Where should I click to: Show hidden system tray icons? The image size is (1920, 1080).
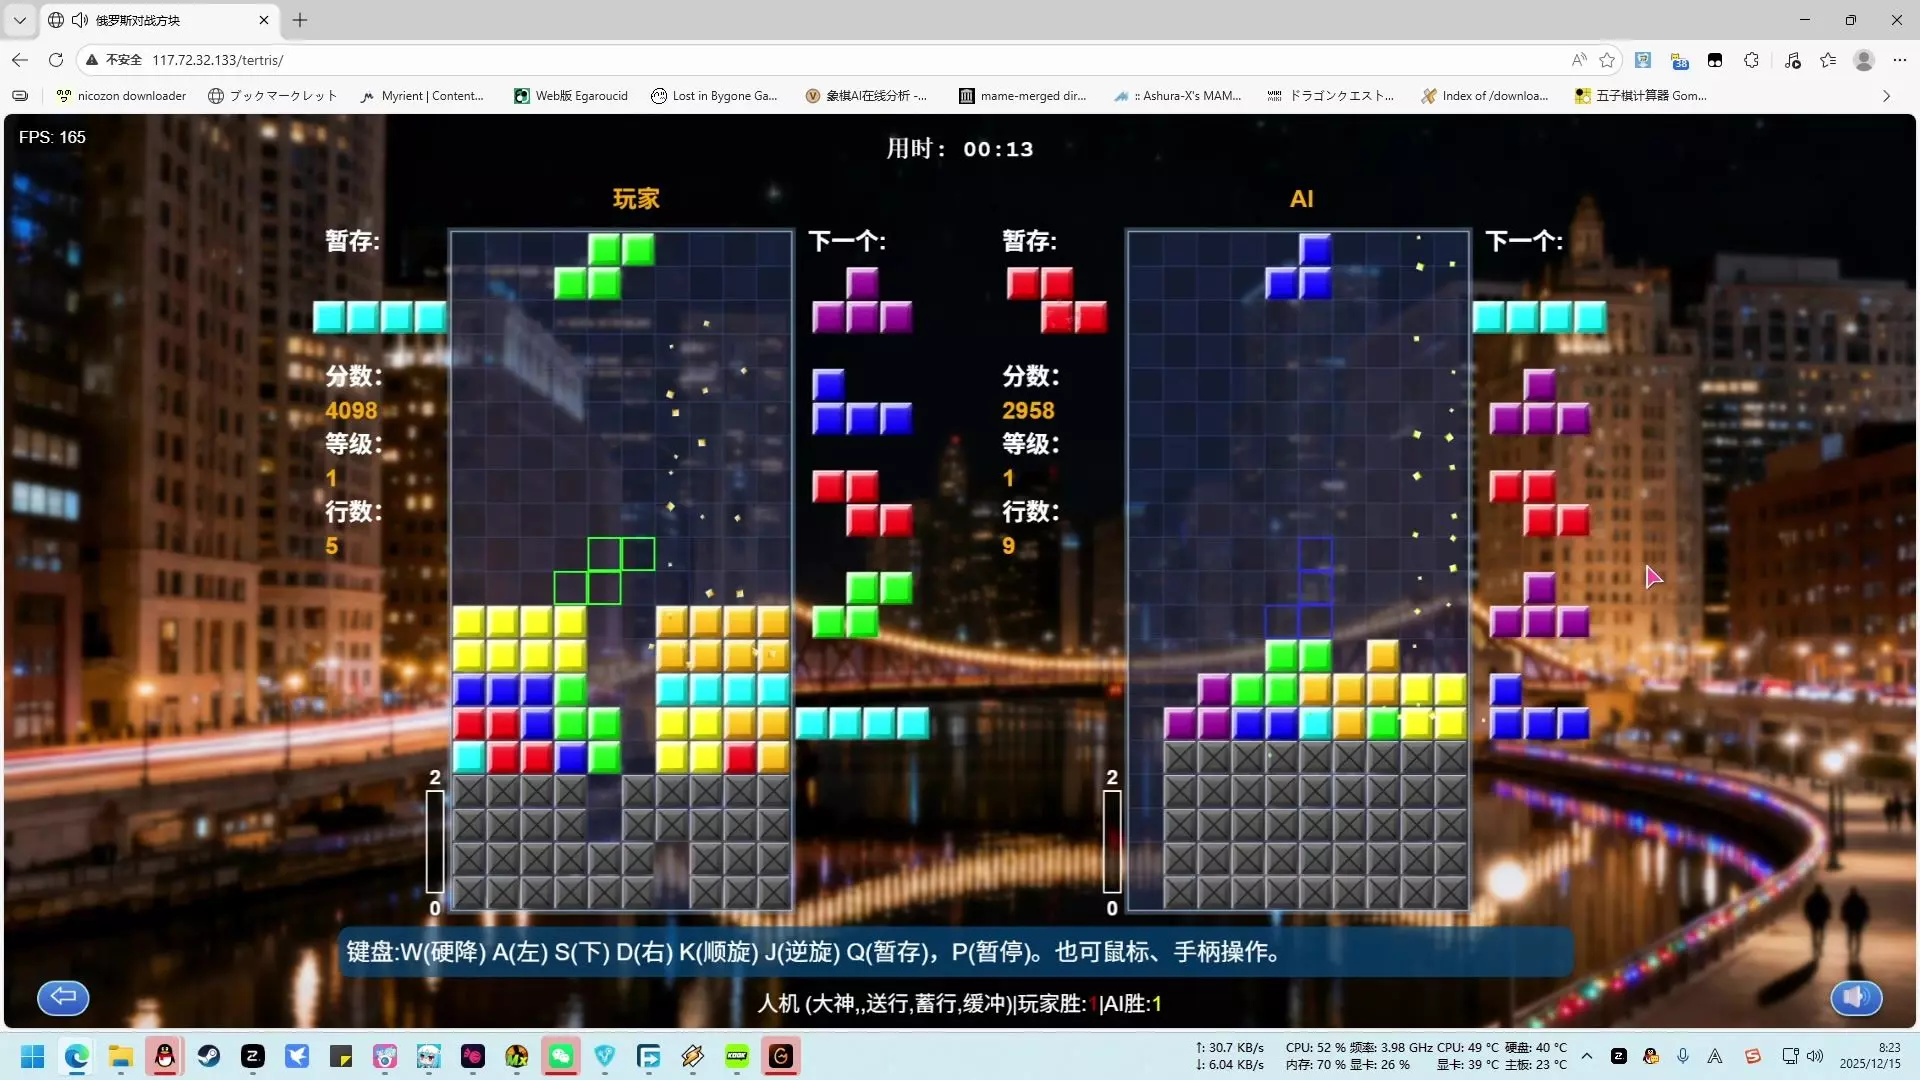(1587, 1056)
